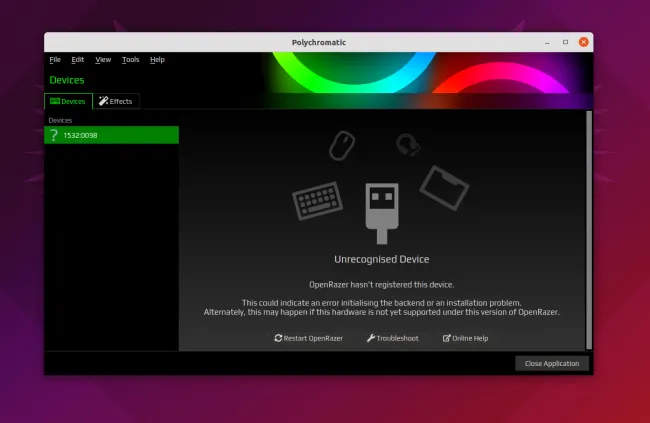650x423 pixels.
Task: Click Restart OpenRazer button
Action: [x=308, y=338]
